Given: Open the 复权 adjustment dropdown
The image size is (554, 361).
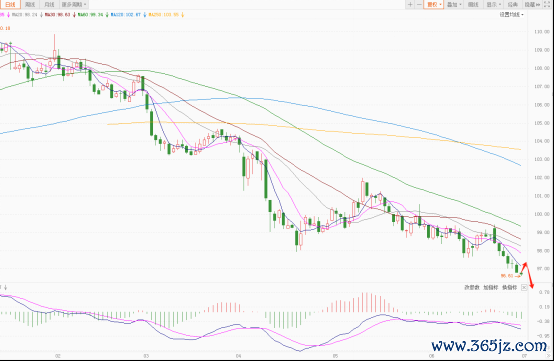Looking at the screenshot, I should click(434, 5).
